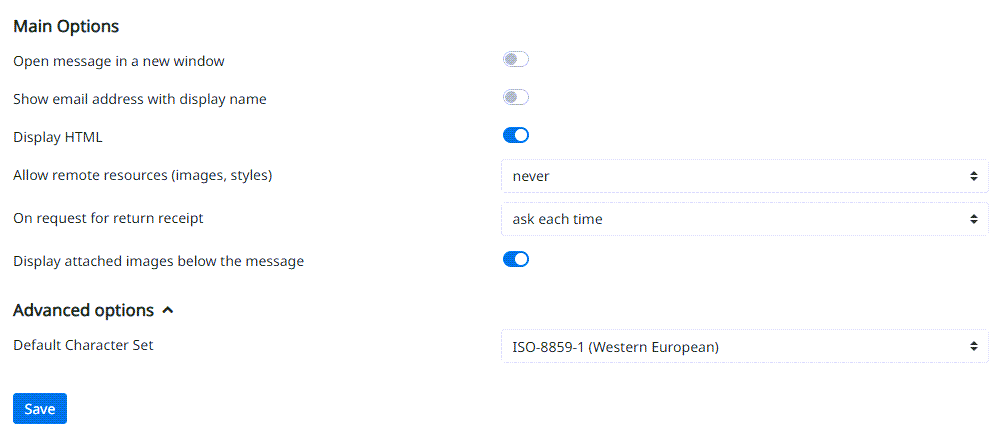1002x448 pixels.
Task: Open the ISO-8859-1 (Western European) dropdown
Action: point(744,347)
